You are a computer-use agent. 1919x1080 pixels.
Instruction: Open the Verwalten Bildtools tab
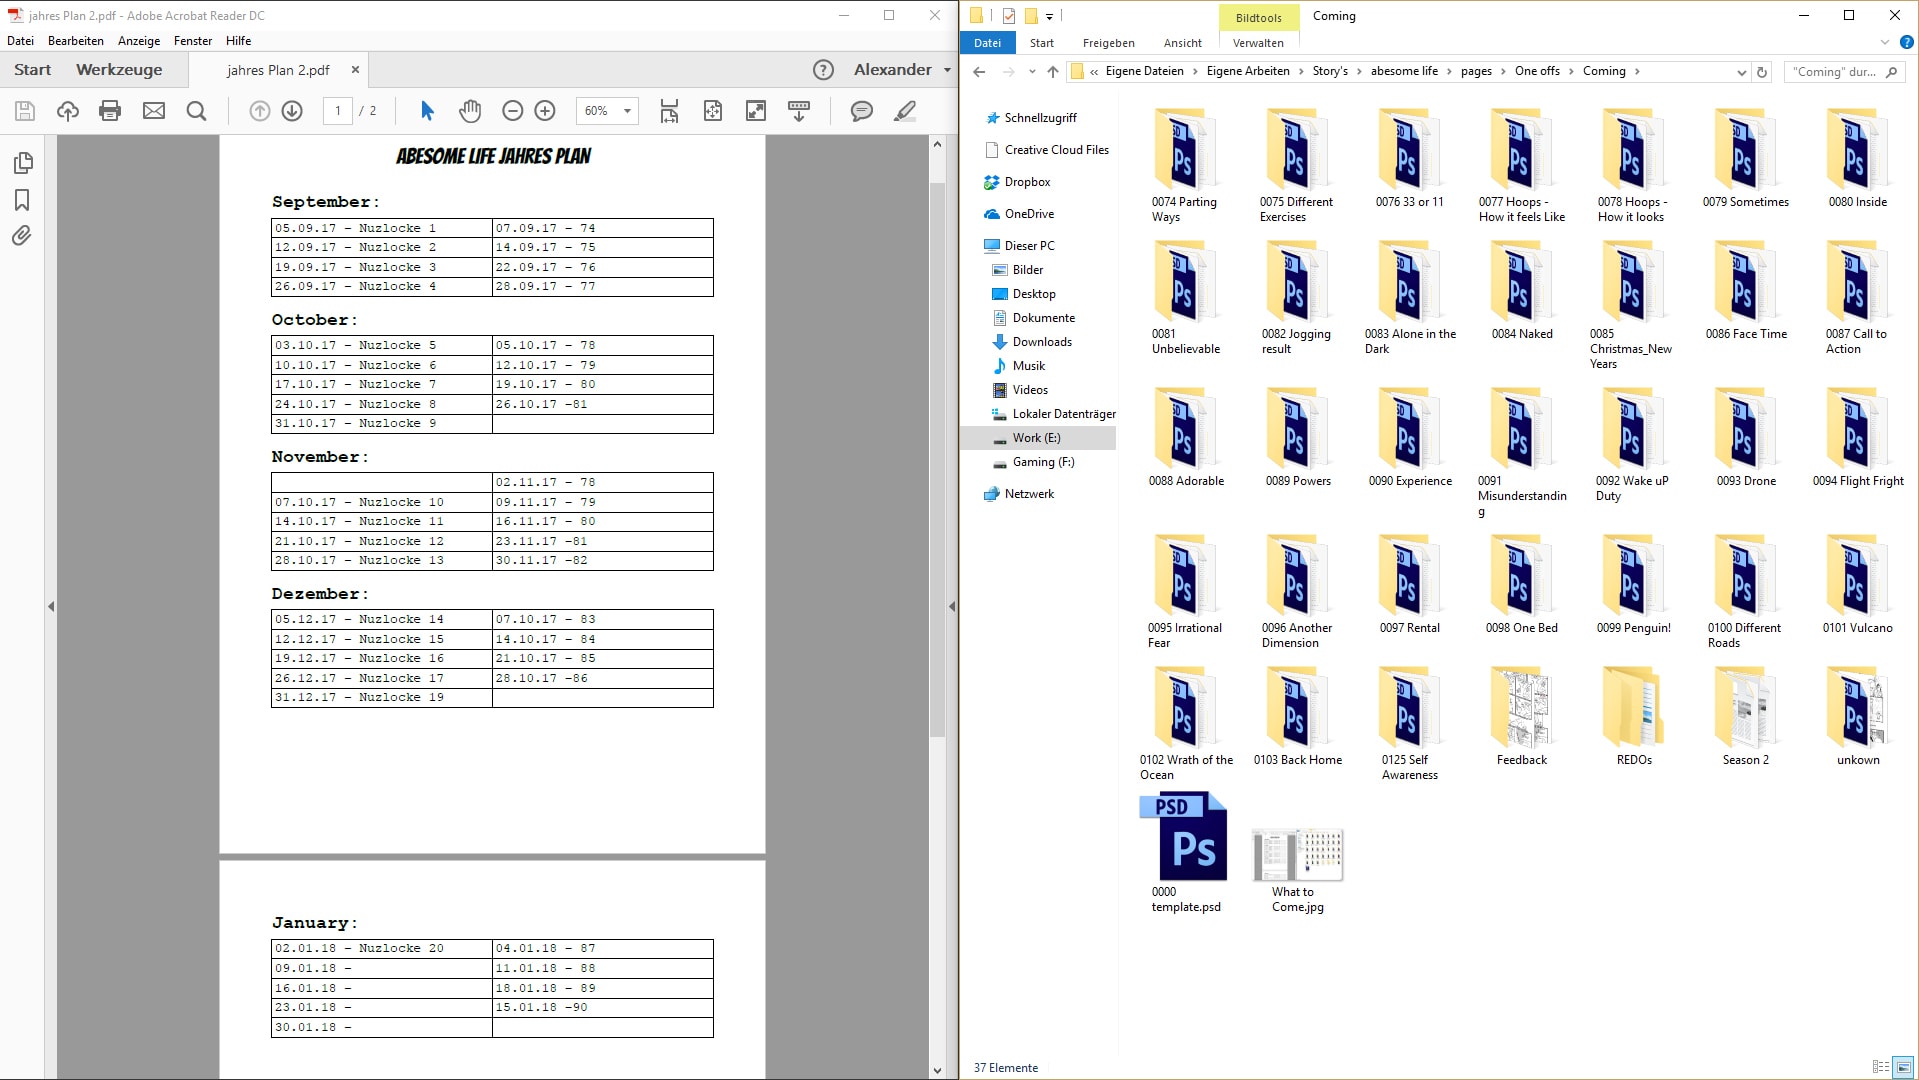click(x=1258, y=43)
